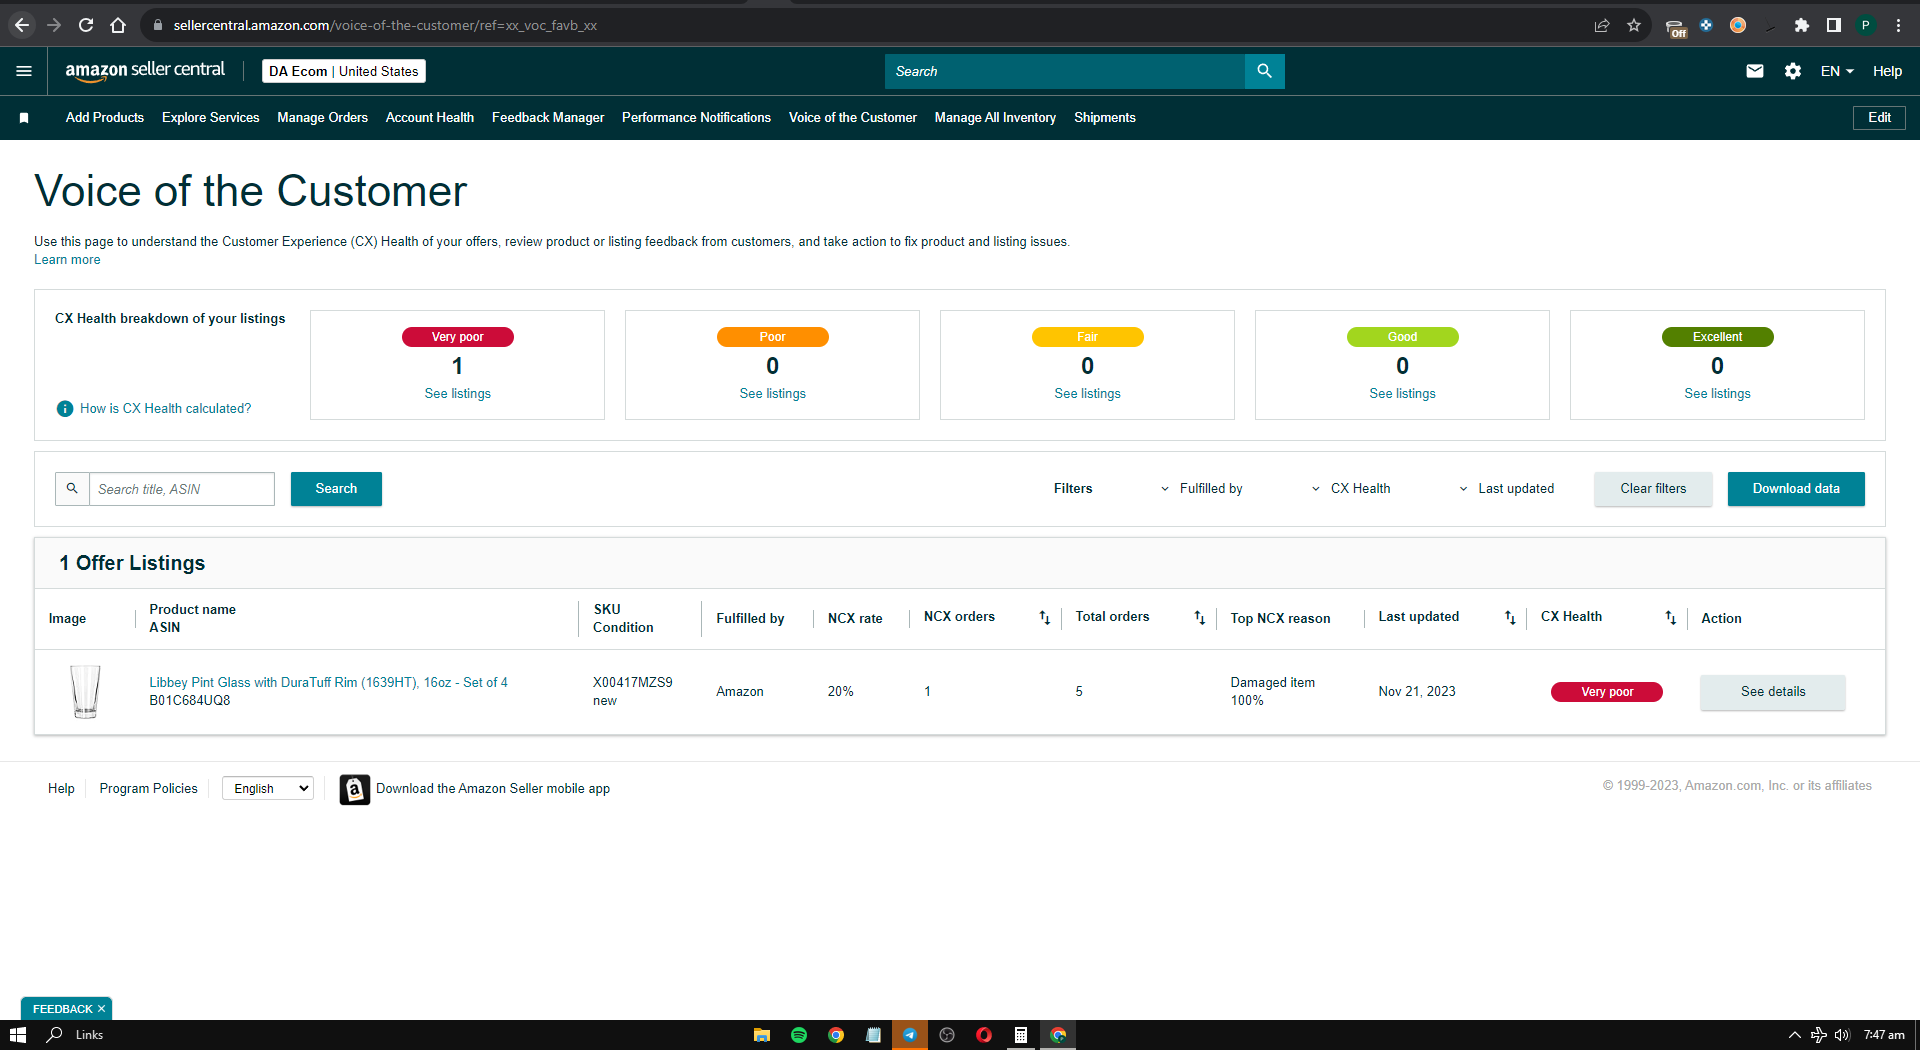
Task: See listings under the Very poor card
Action: click(458, 394)
